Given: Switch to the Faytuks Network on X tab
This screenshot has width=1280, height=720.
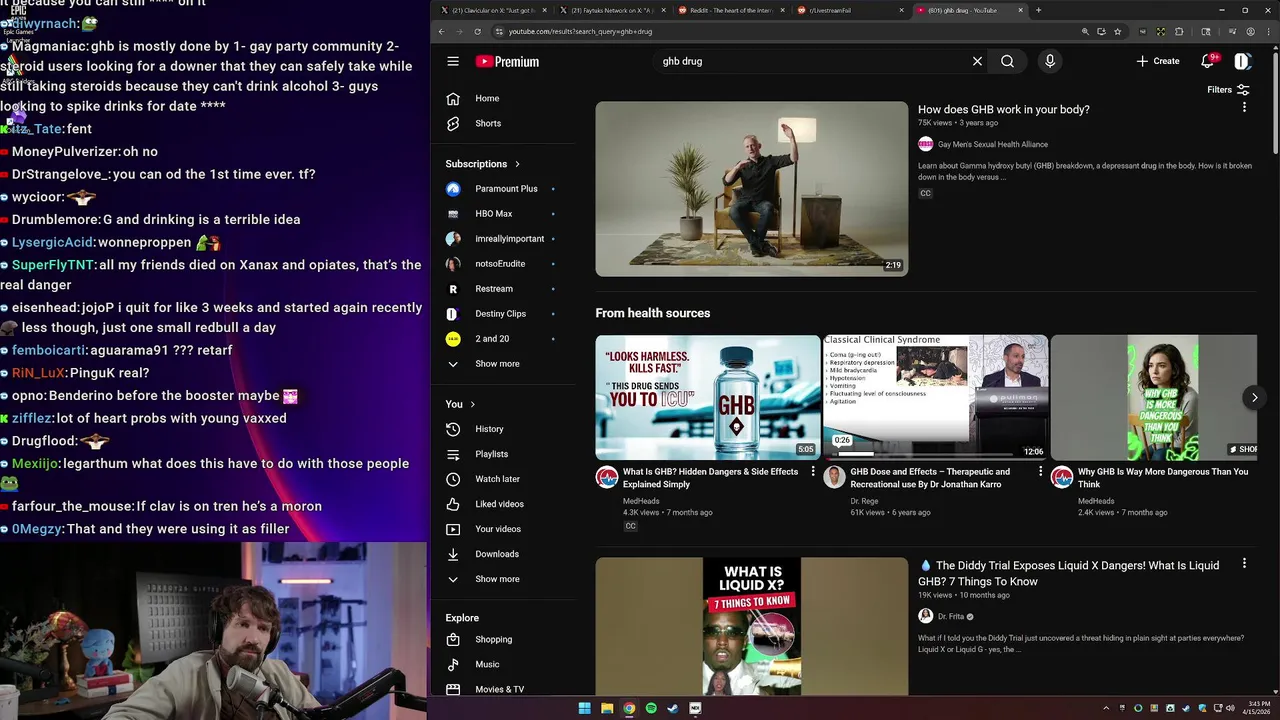Looking at the screenshot, I should (611, 10).
